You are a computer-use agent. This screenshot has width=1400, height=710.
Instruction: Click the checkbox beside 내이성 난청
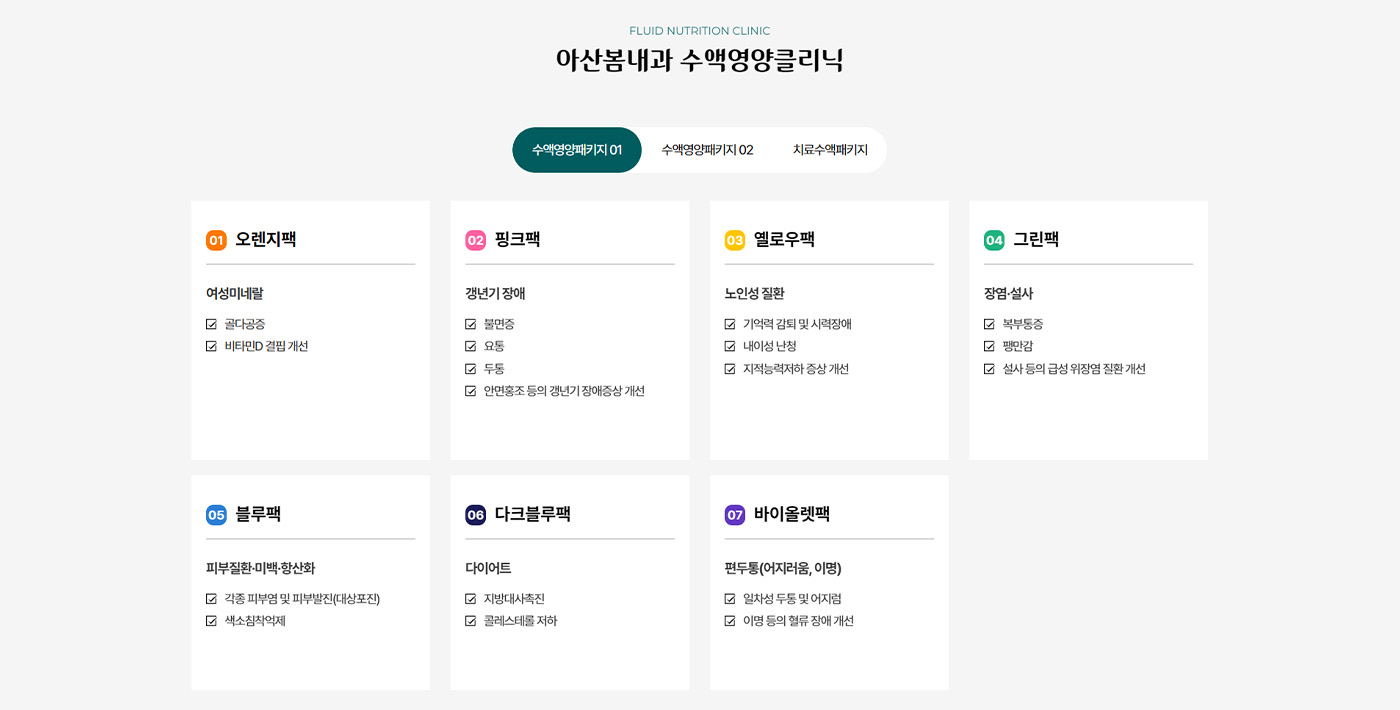[730, 346]
